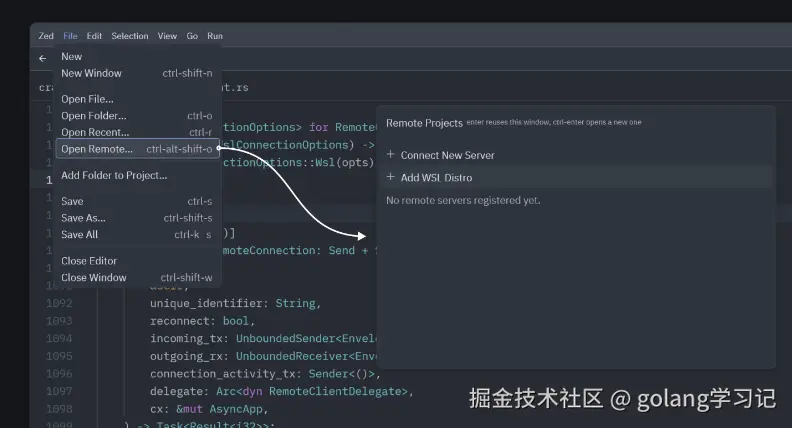Click 'delegate: Arc<dyn RemoteClientDelegate>' line

click(281, 391)
